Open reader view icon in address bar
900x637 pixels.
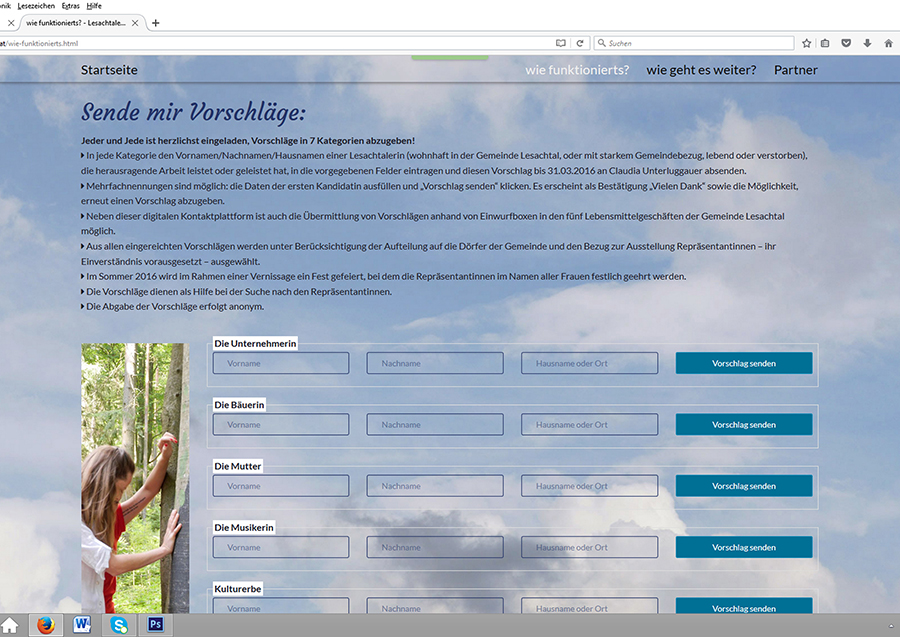tap(561, 43)
